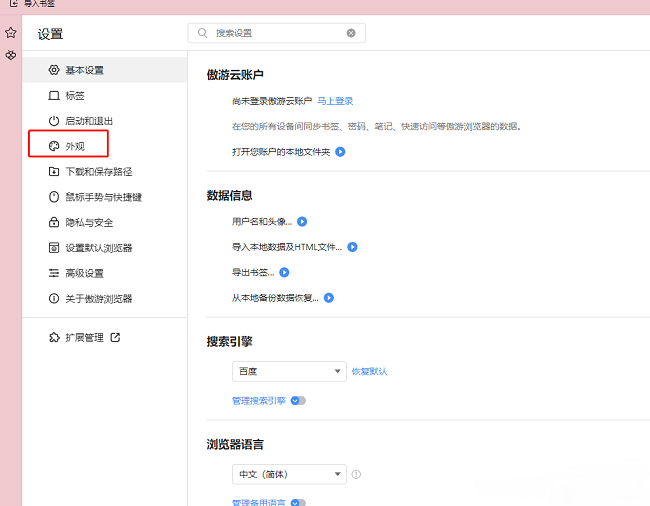
Task: Open the 百度 search engine dropdown
Action: click(x=289, y=371)
